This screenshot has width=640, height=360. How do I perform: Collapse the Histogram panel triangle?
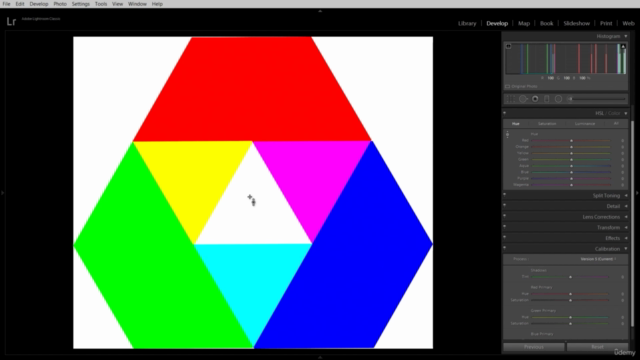[626, 36]
